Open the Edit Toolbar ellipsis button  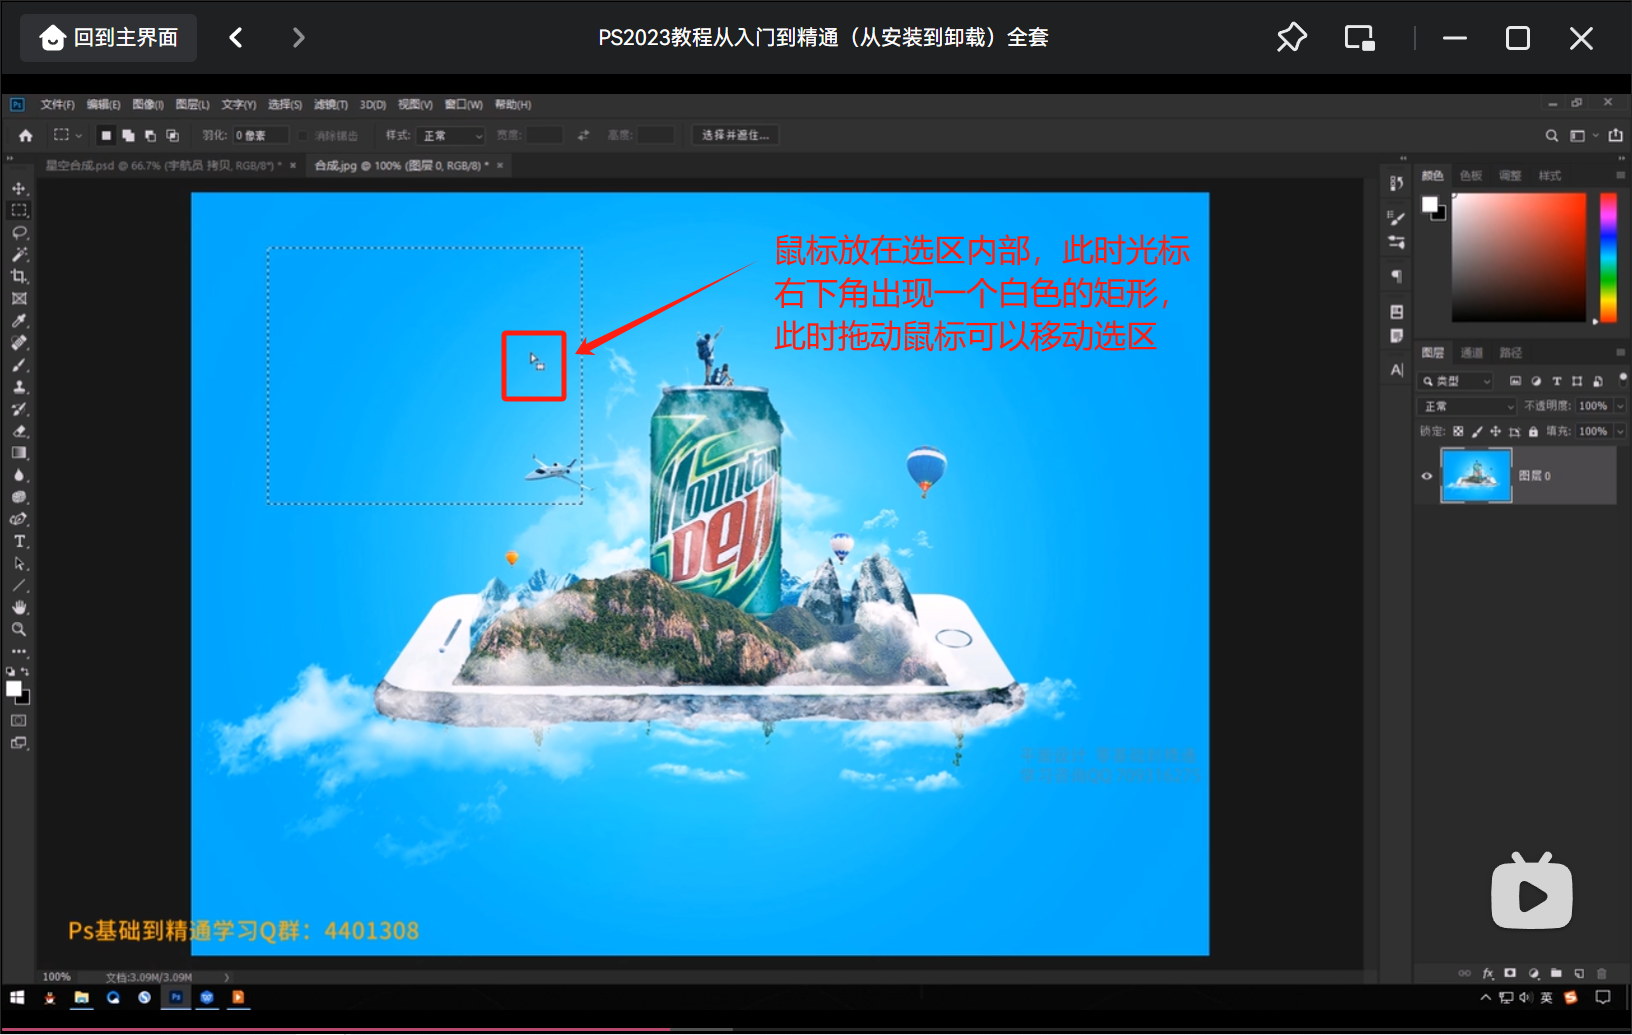click(19, 651)
